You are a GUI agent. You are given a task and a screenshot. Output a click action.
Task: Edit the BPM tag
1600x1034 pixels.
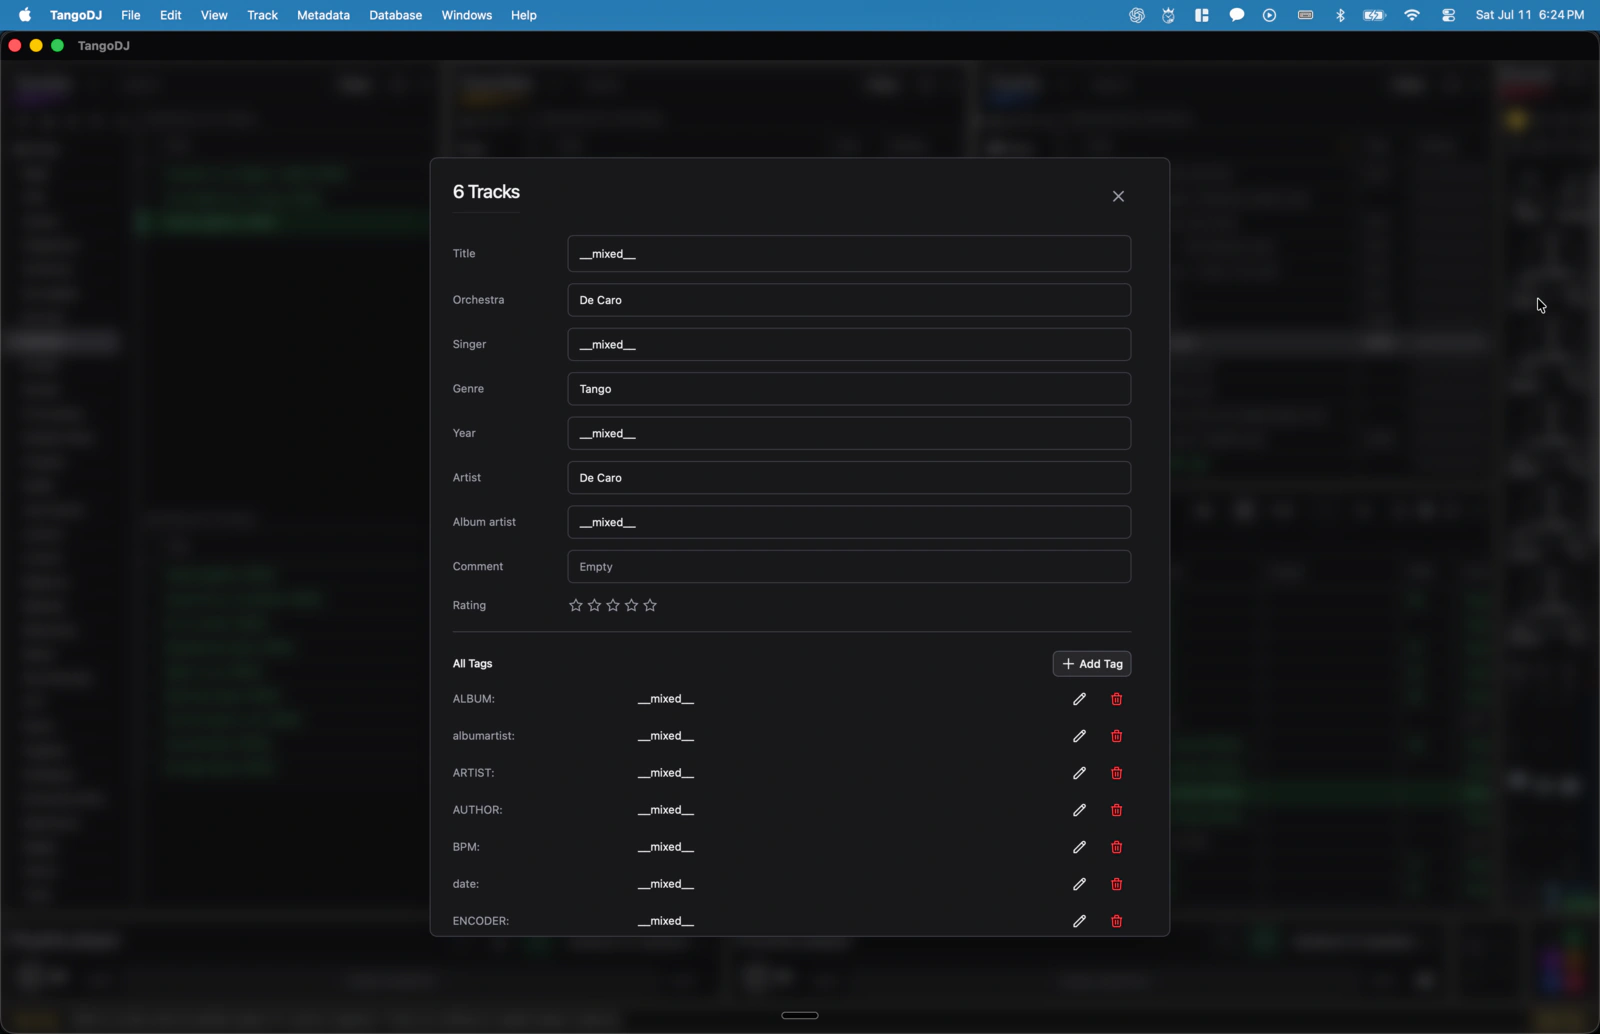pyautogui.click(x=1079, y=847)
